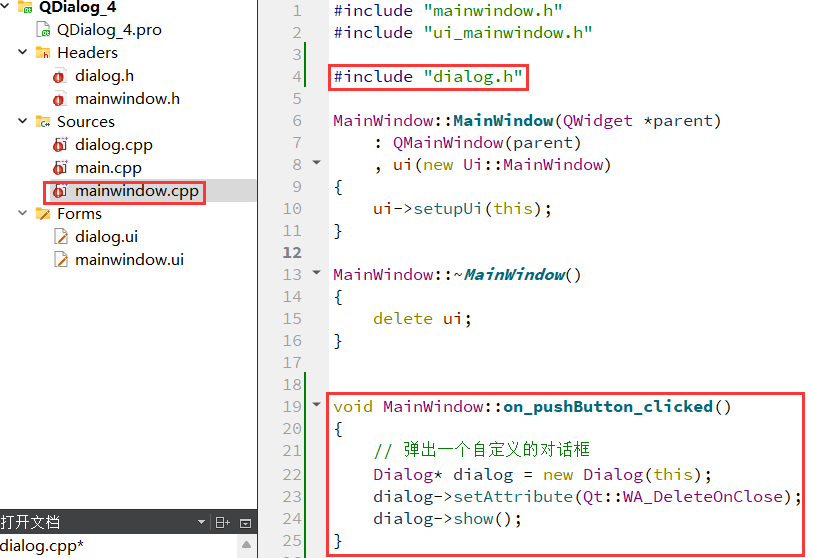Viewport: 813px width, 558px height.
Task: Split the open documents panel
Action: pyautogui.click(x=223, y=523)
